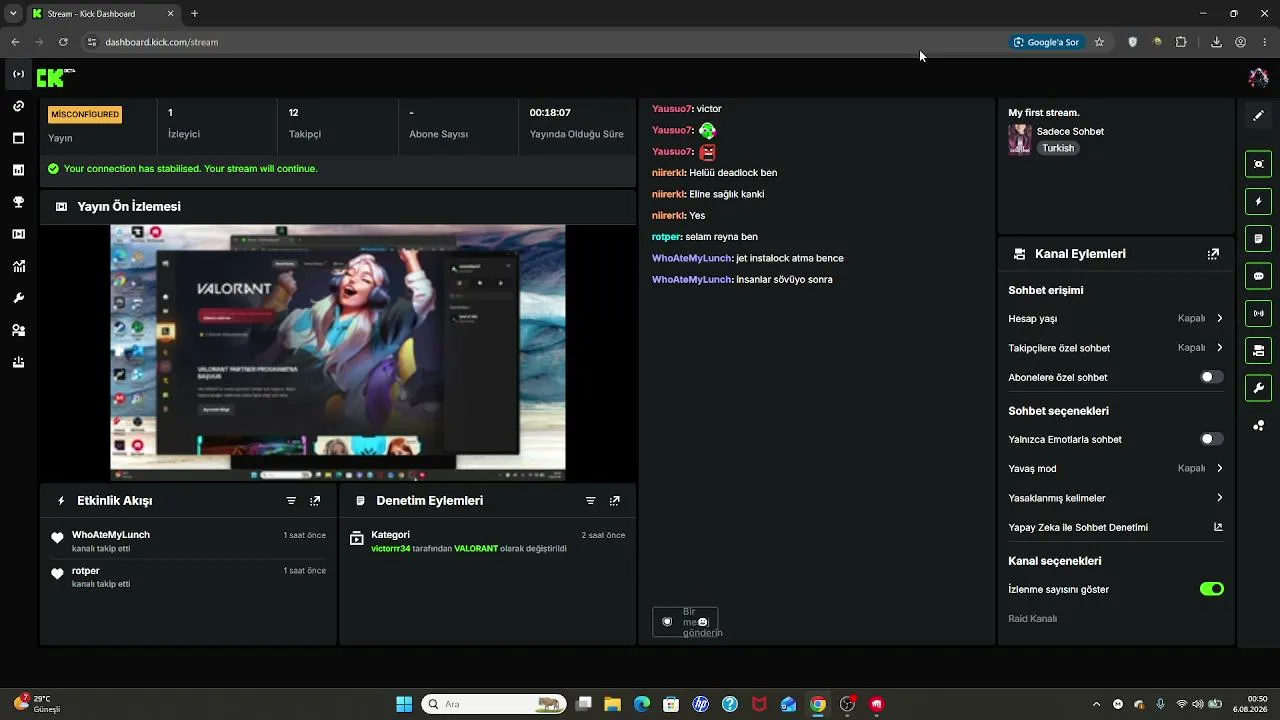Toggle the note moderation widget in right rail

[1258, 239]
